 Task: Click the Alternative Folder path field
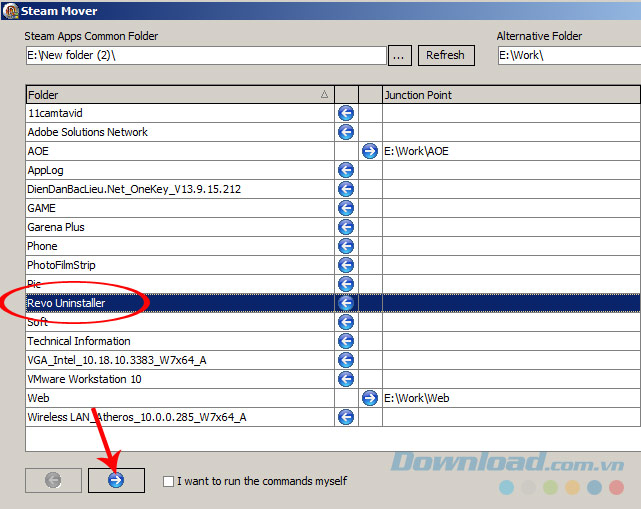click(x=569, y=55)
